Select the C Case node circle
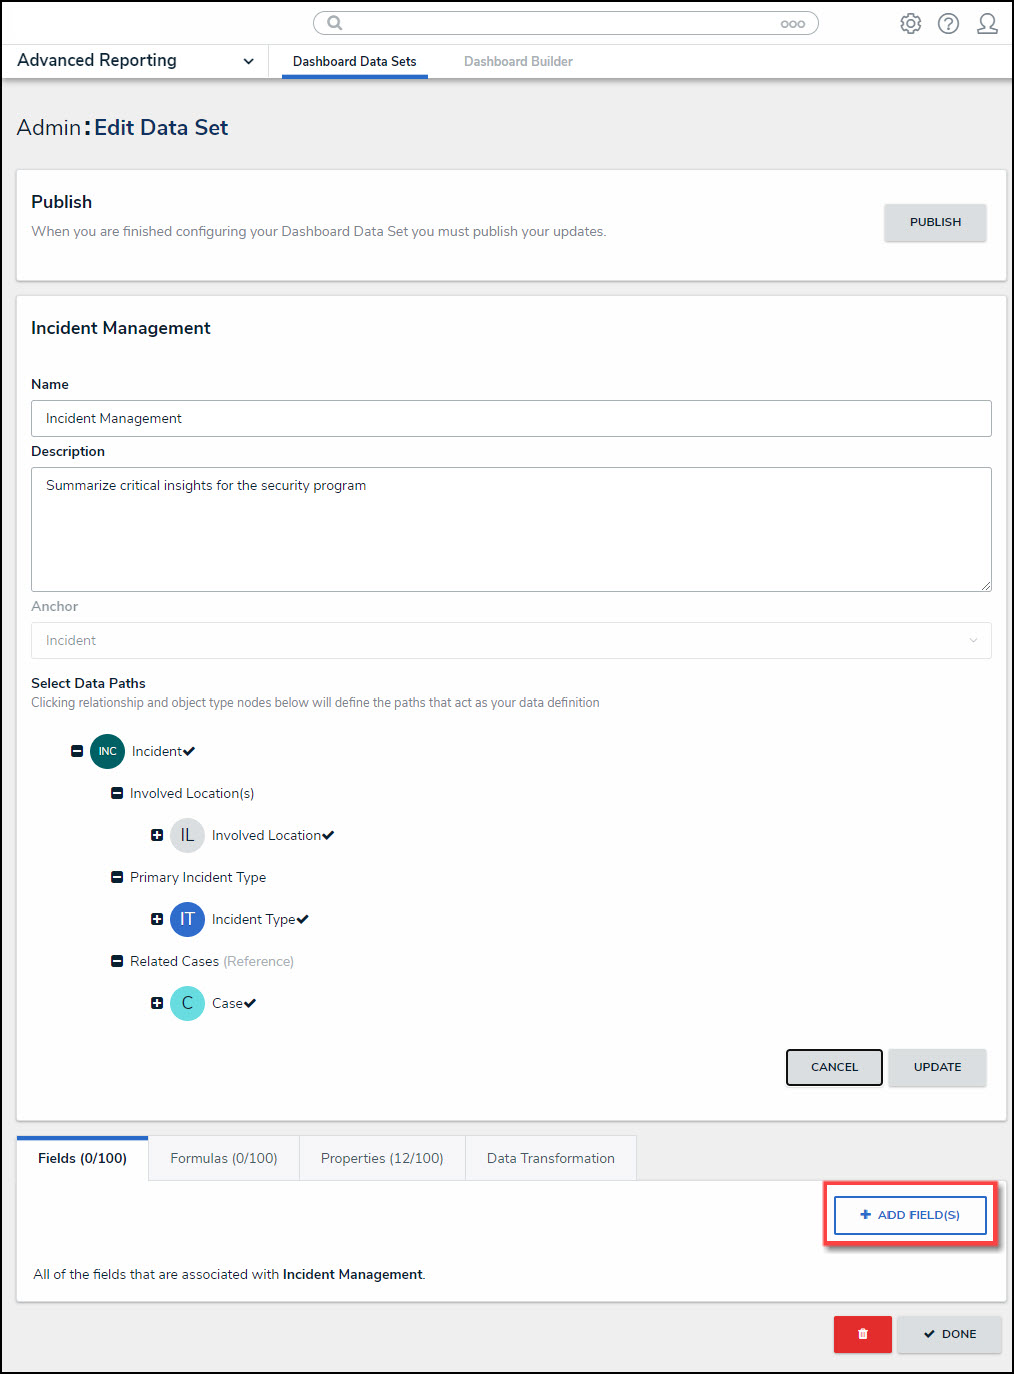The image size is (1014, 1374). (187, 1003)
